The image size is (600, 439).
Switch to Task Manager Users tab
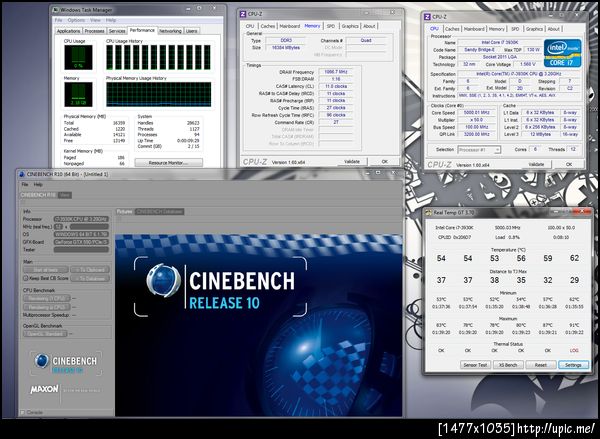(x=192, y=31)
